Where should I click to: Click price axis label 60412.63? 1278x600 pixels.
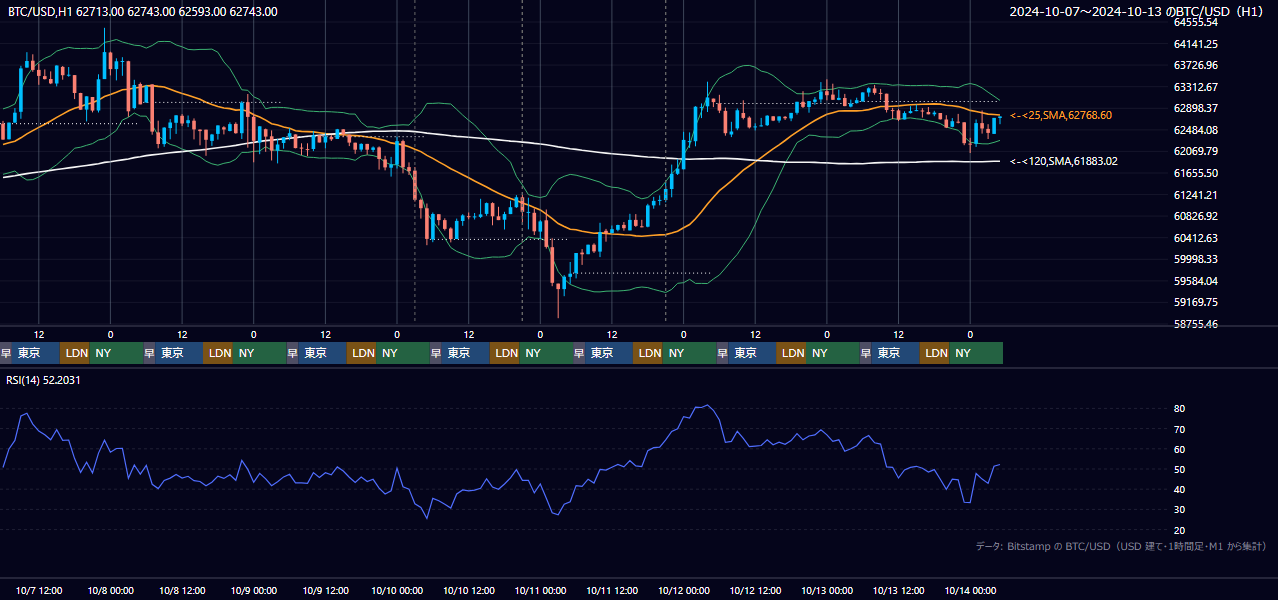click(1196, 238)
